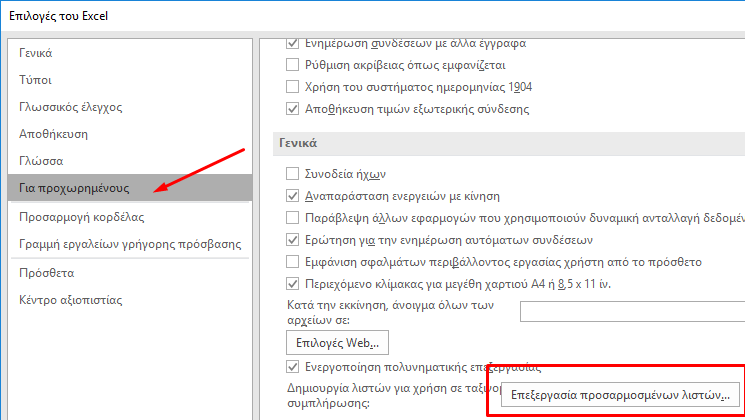Focus the startup folder path field
Viewport: 745px width, 420px height.
point(632,312)
